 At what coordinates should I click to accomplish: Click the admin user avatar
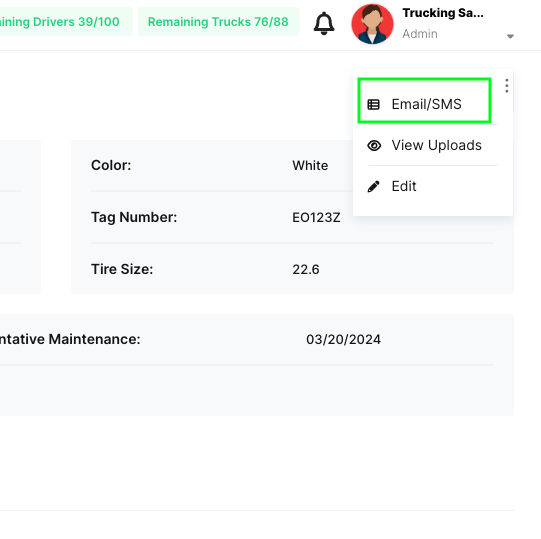click(372, 24)
